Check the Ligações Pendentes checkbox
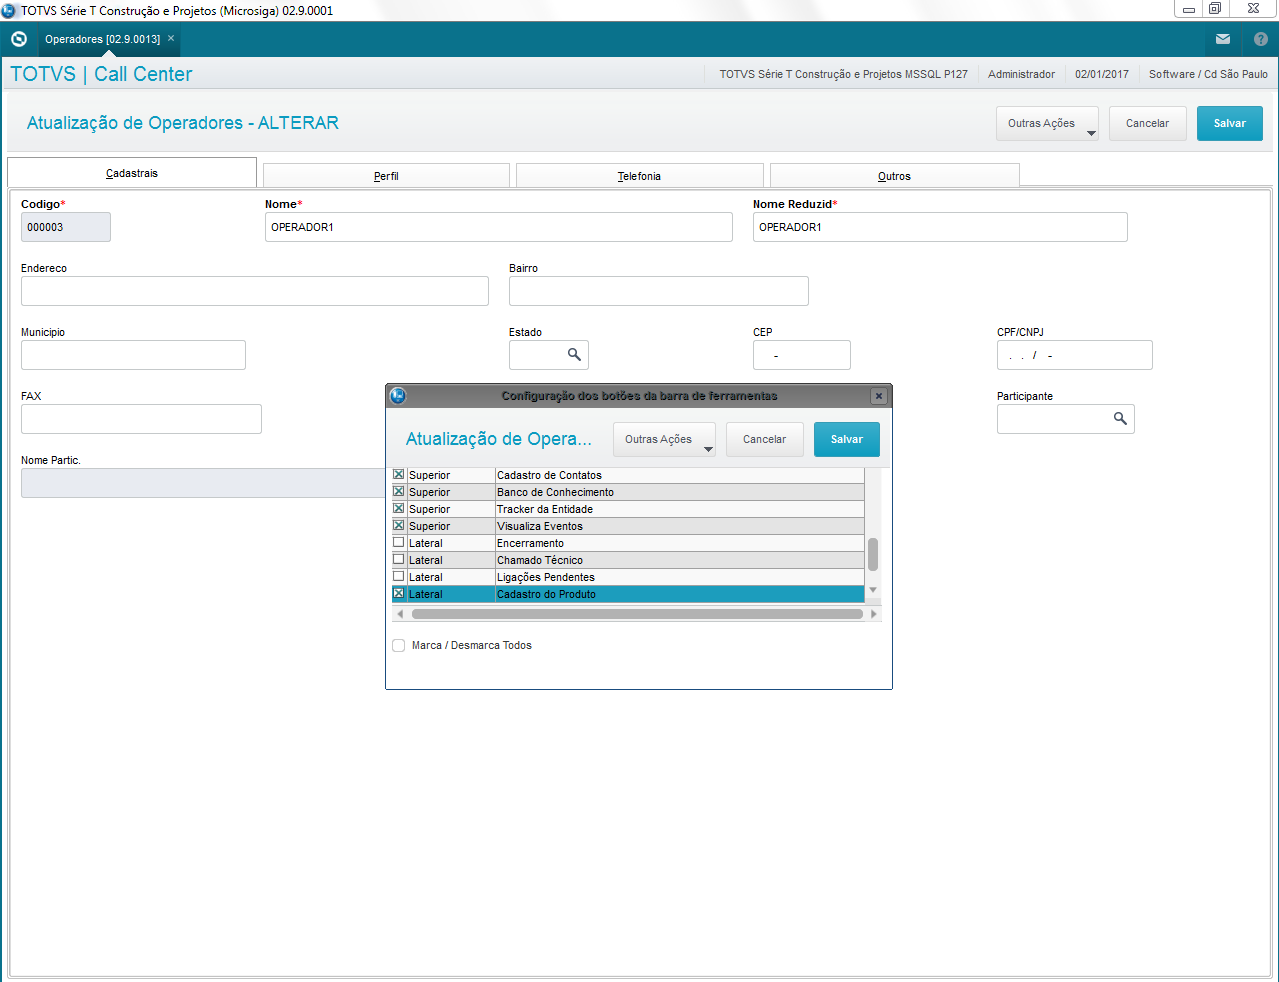The height and width of the screenshot is (982, 1279). [399, 576]
